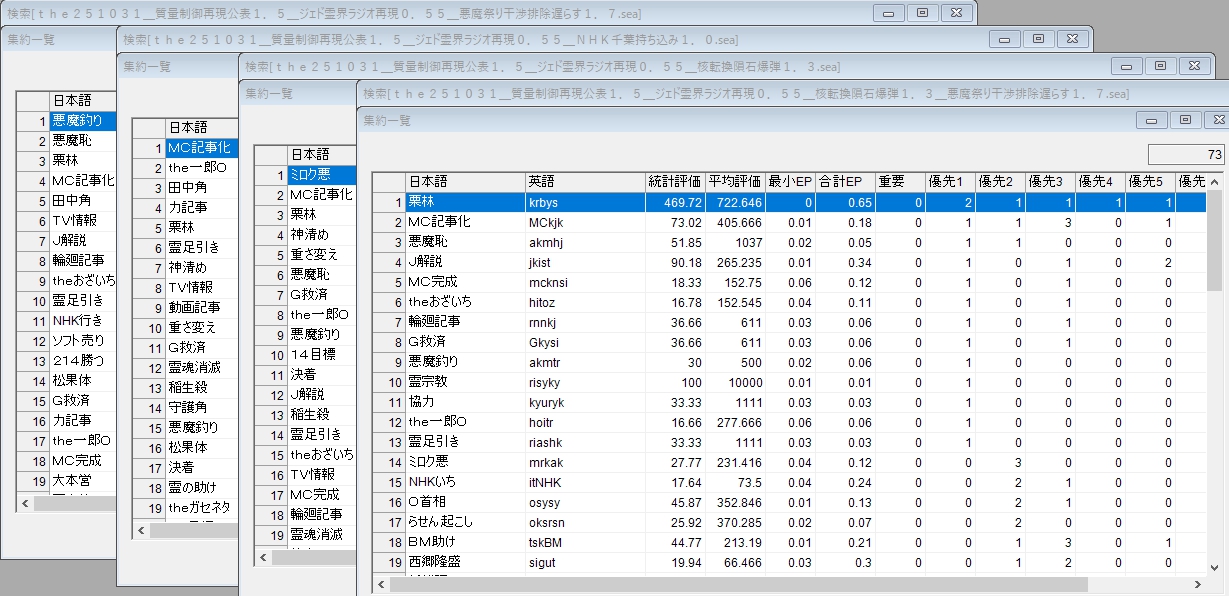Viewport: 1229px width, 596px height.
Task: Click the front table's horizontal scrollbar right arrow
Action: click(1198, 583)
